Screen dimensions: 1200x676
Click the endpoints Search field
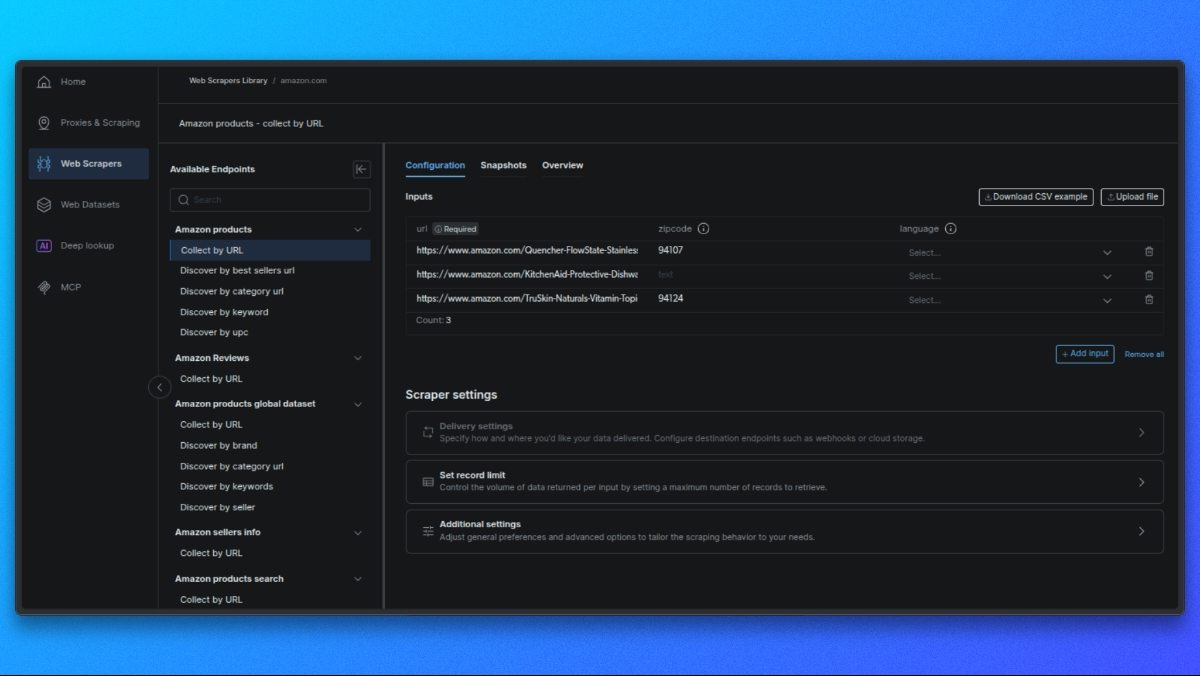pos(270,200)
